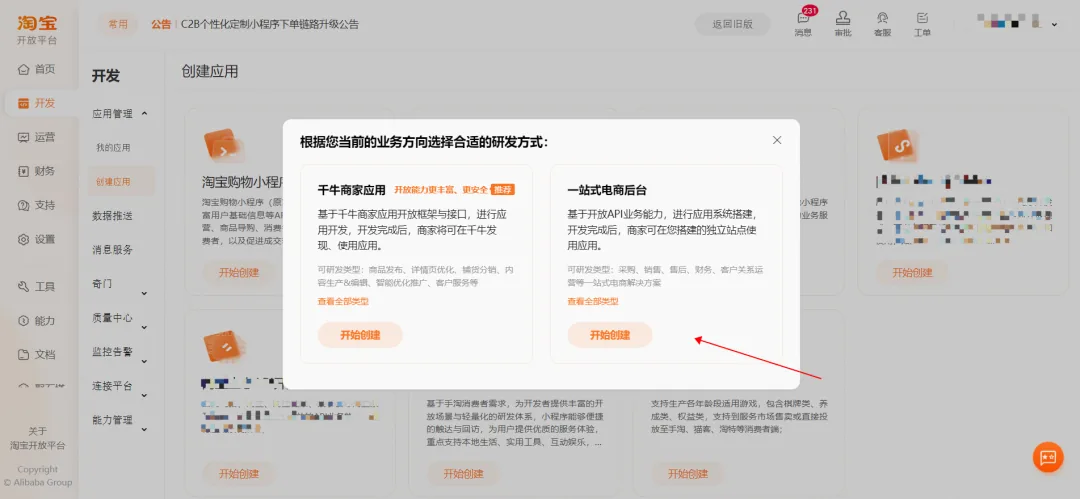Viewport: 1080px width, 499px height.
Task: View all types under 千牛商家应用
Action: [x=343, y=301]
